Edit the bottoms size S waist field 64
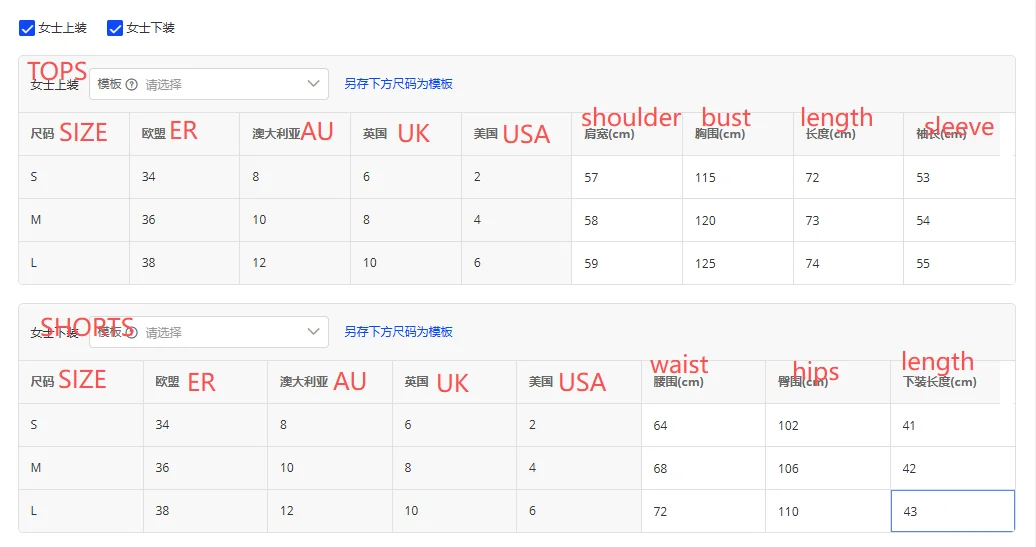The image size is (1036, 547). [703, 426]
